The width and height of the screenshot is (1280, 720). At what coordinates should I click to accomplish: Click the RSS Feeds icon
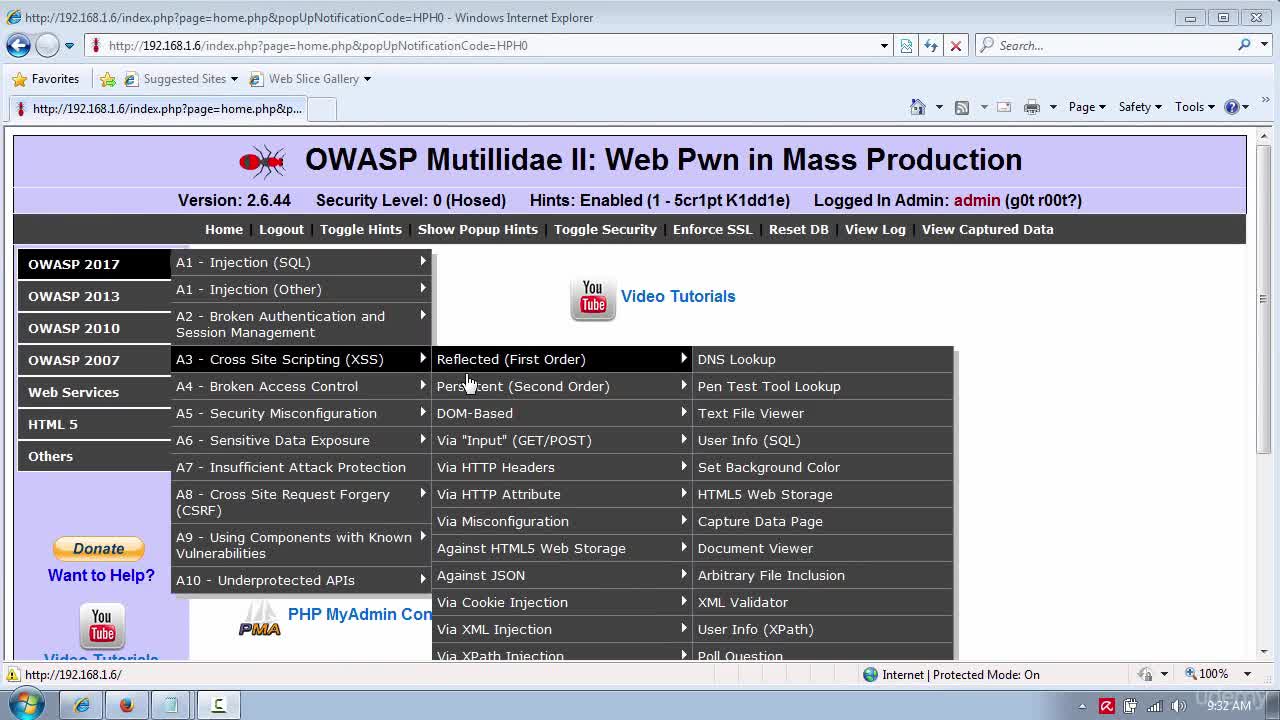click(x=962, y=107)
